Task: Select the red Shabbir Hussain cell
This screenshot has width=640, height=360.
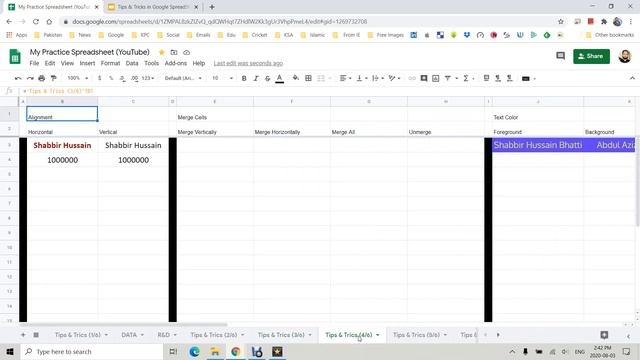Action: 62,145
